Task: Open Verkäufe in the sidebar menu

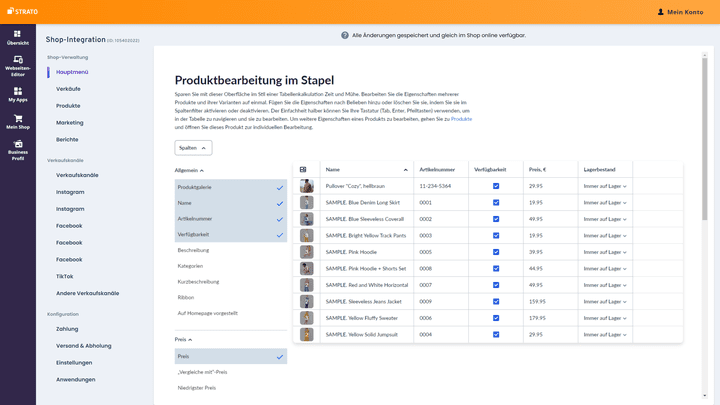Action: 69,89
